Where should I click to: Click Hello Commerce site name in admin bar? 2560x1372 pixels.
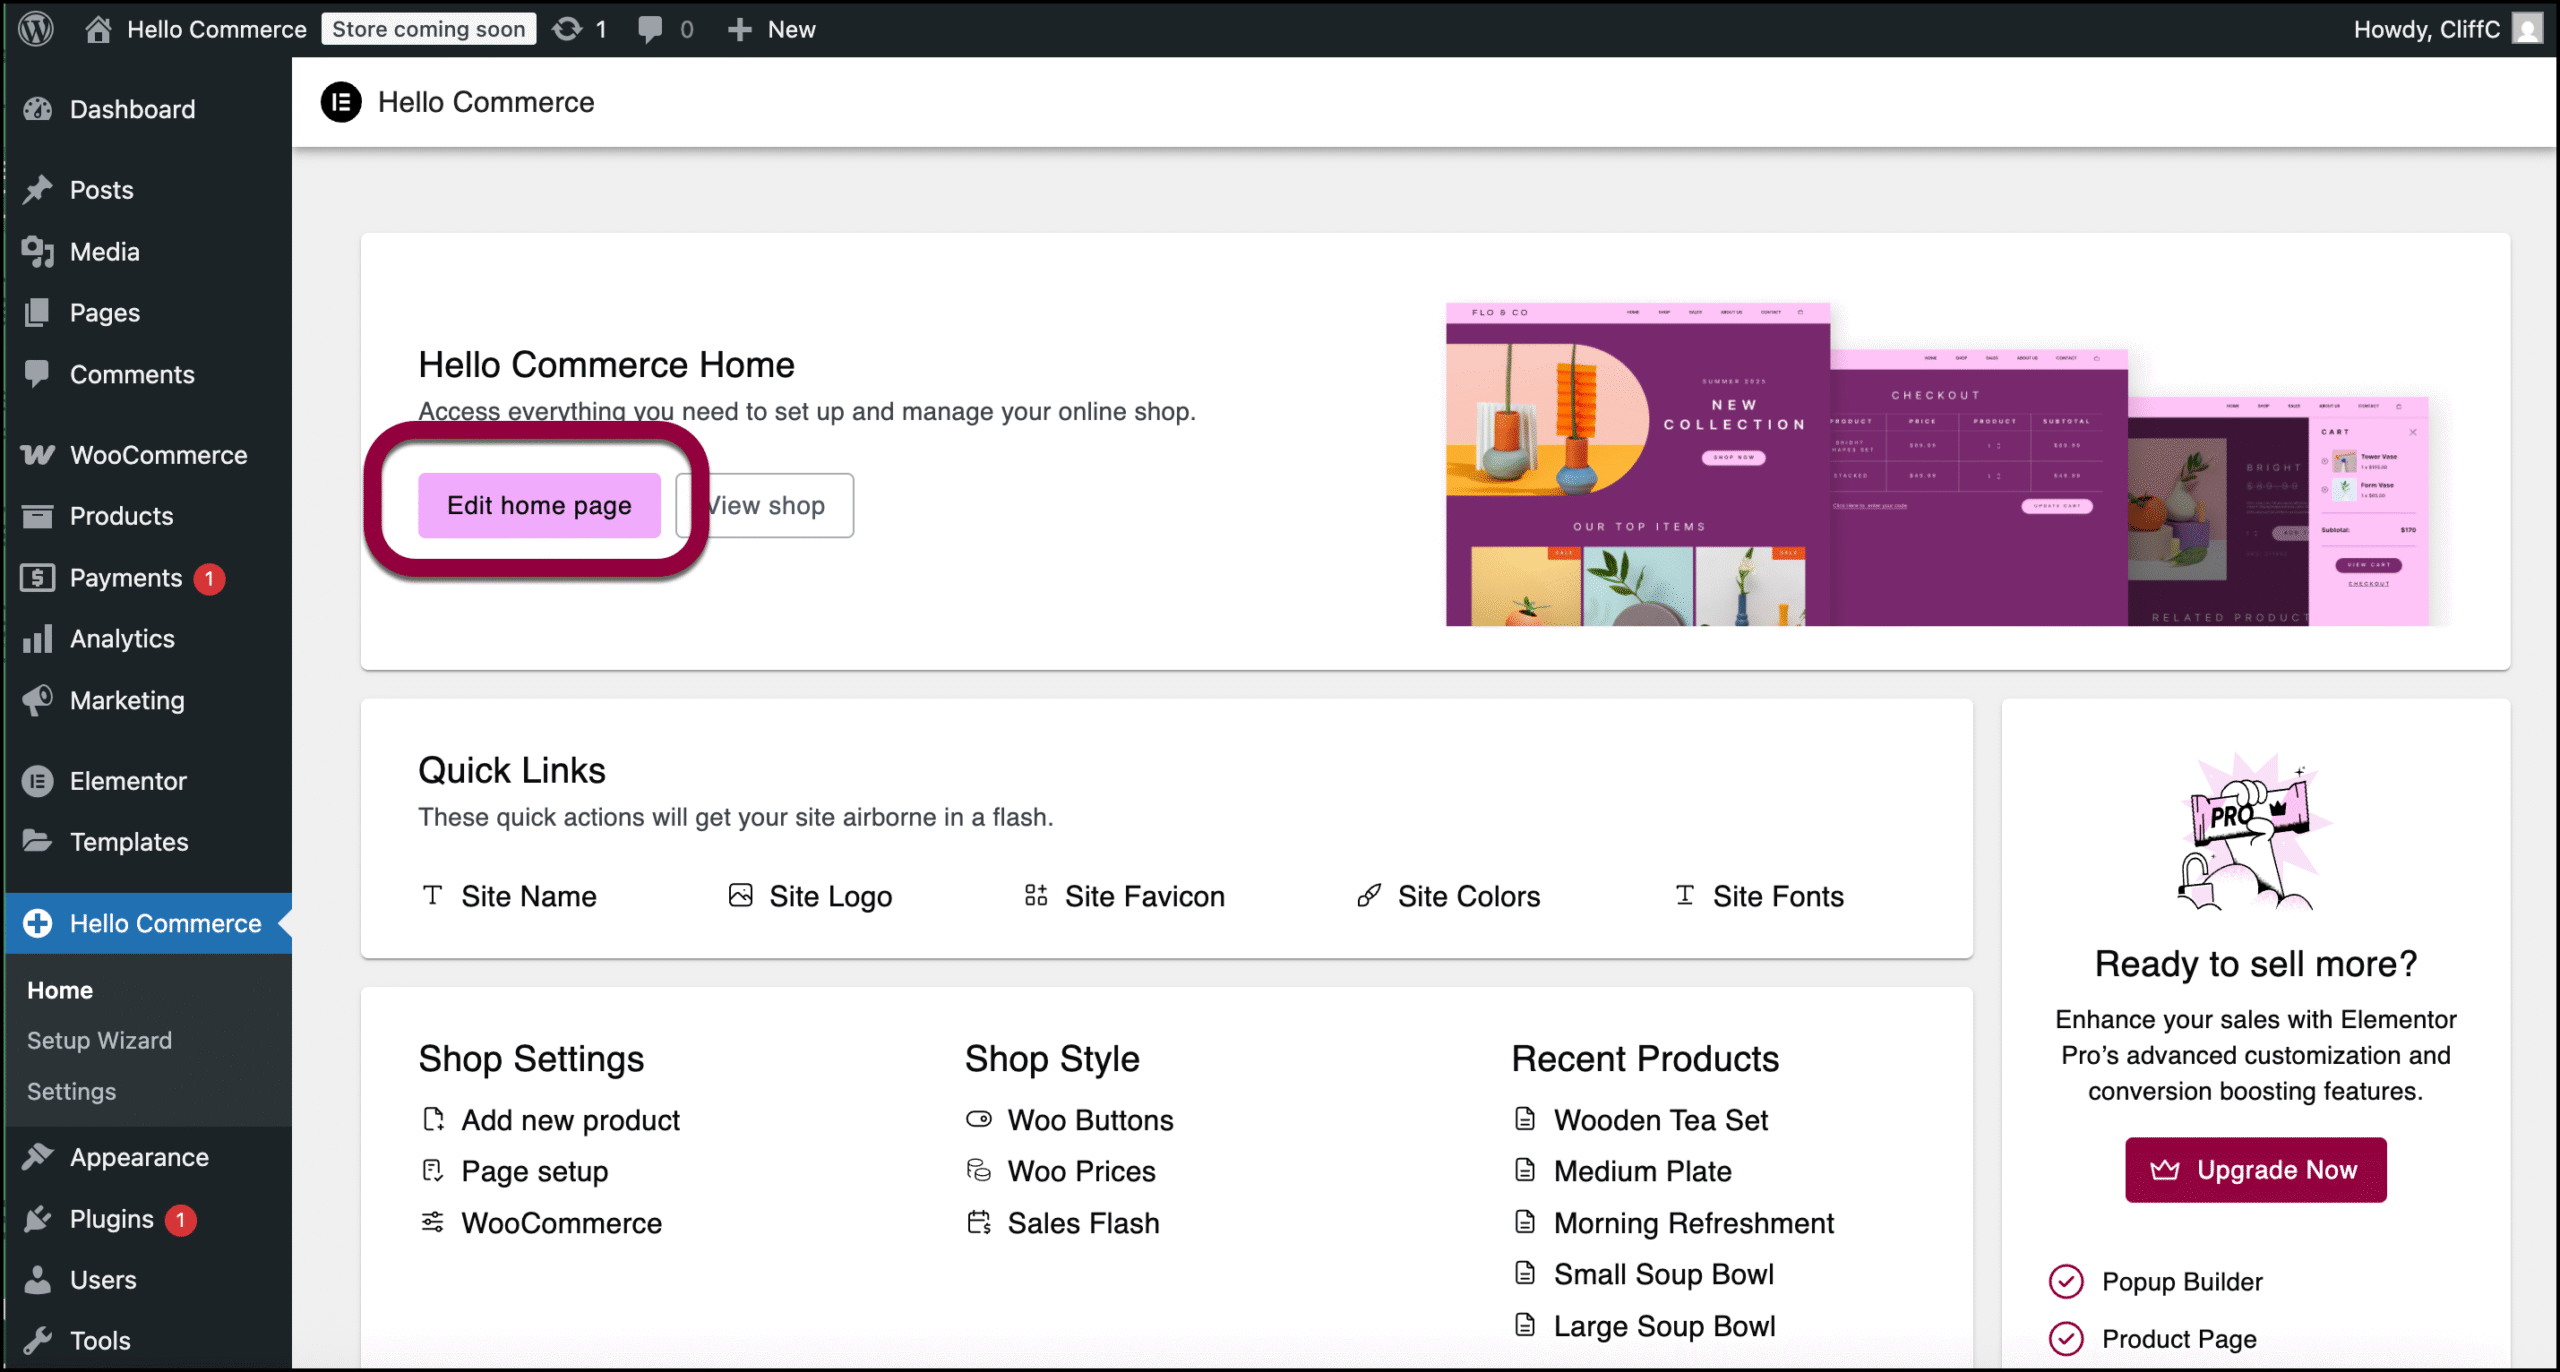(x=217, y=29)
